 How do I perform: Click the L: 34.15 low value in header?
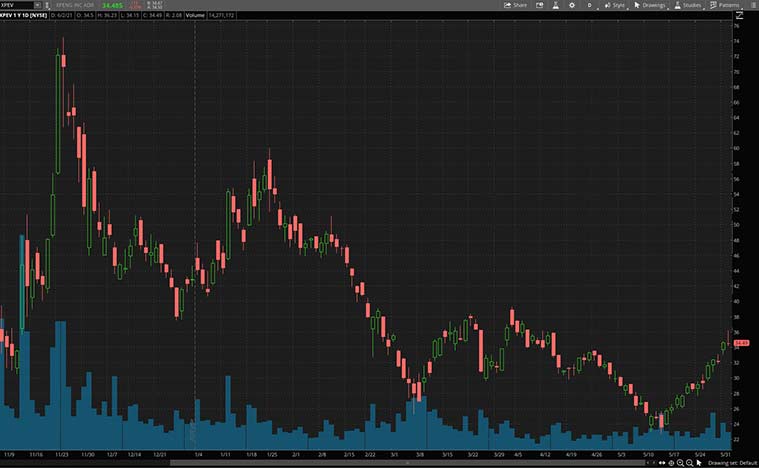coord(131,15)
